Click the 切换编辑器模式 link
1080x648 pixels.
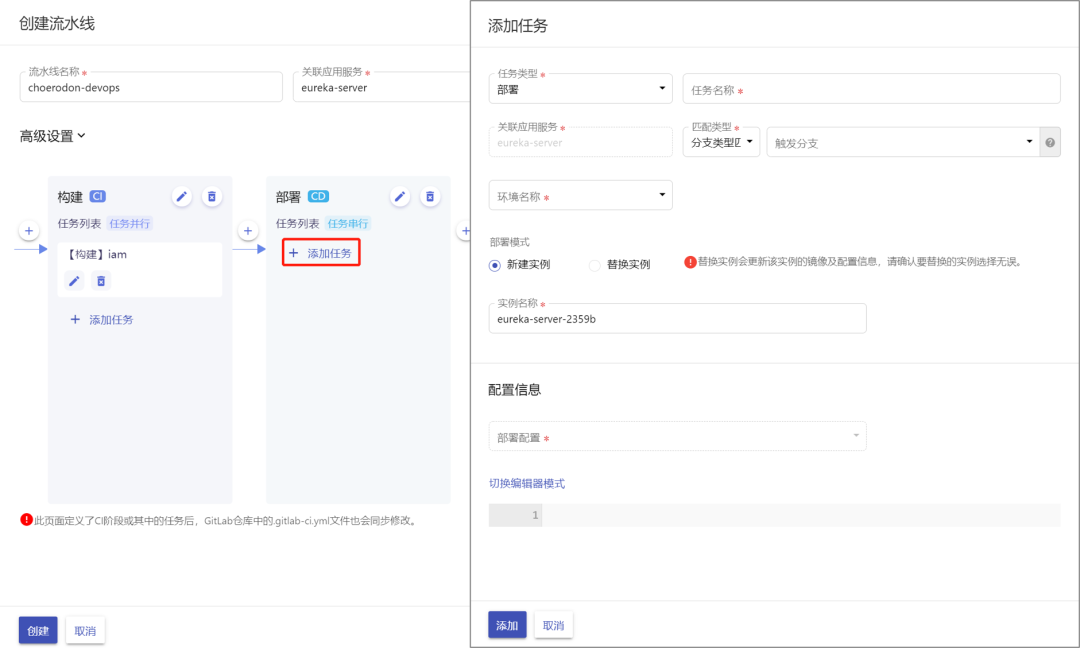tap(527, 484)
